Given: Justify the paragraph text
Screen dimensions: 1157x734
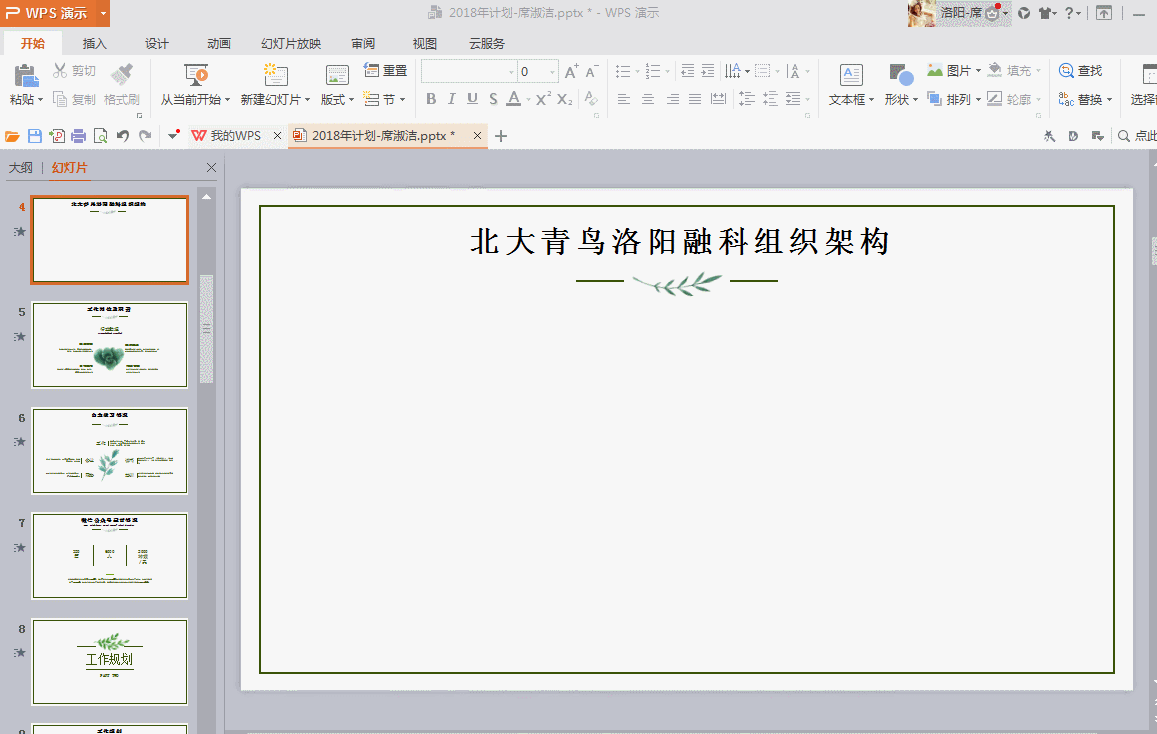Looking at the screenshot, I should (695, 99).
